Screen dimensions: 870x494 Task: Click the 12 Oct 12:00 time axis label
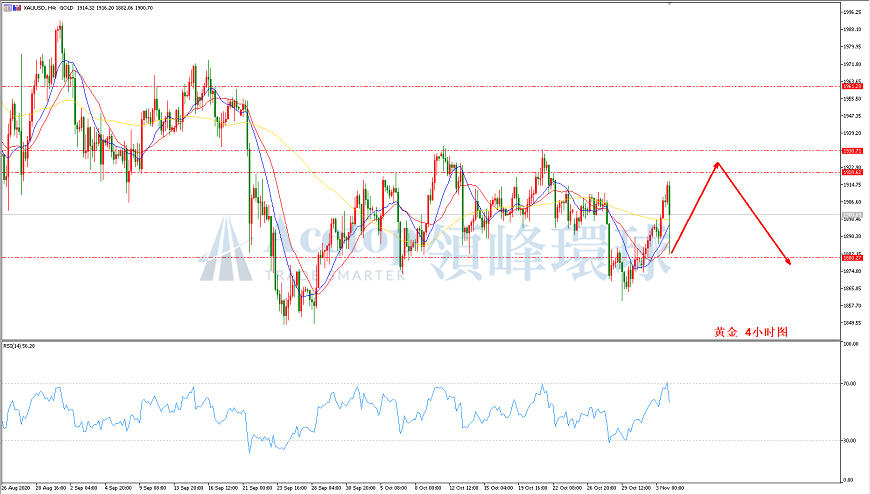464,488
